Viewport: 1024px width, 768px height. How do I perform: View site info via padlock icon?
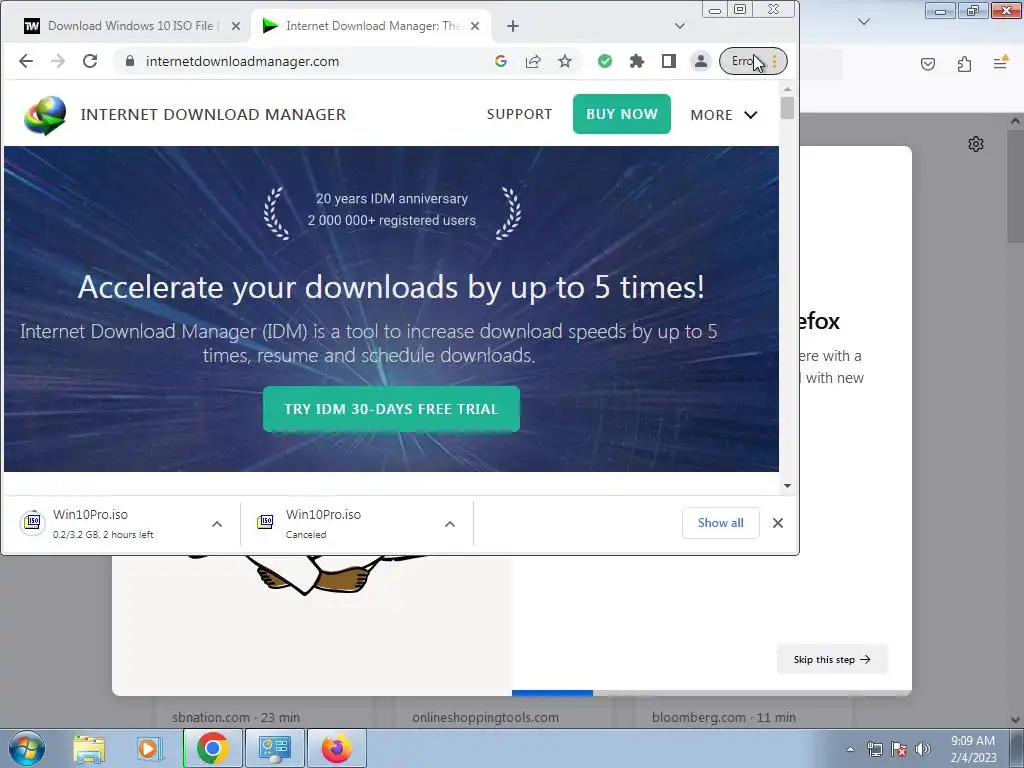130,61
